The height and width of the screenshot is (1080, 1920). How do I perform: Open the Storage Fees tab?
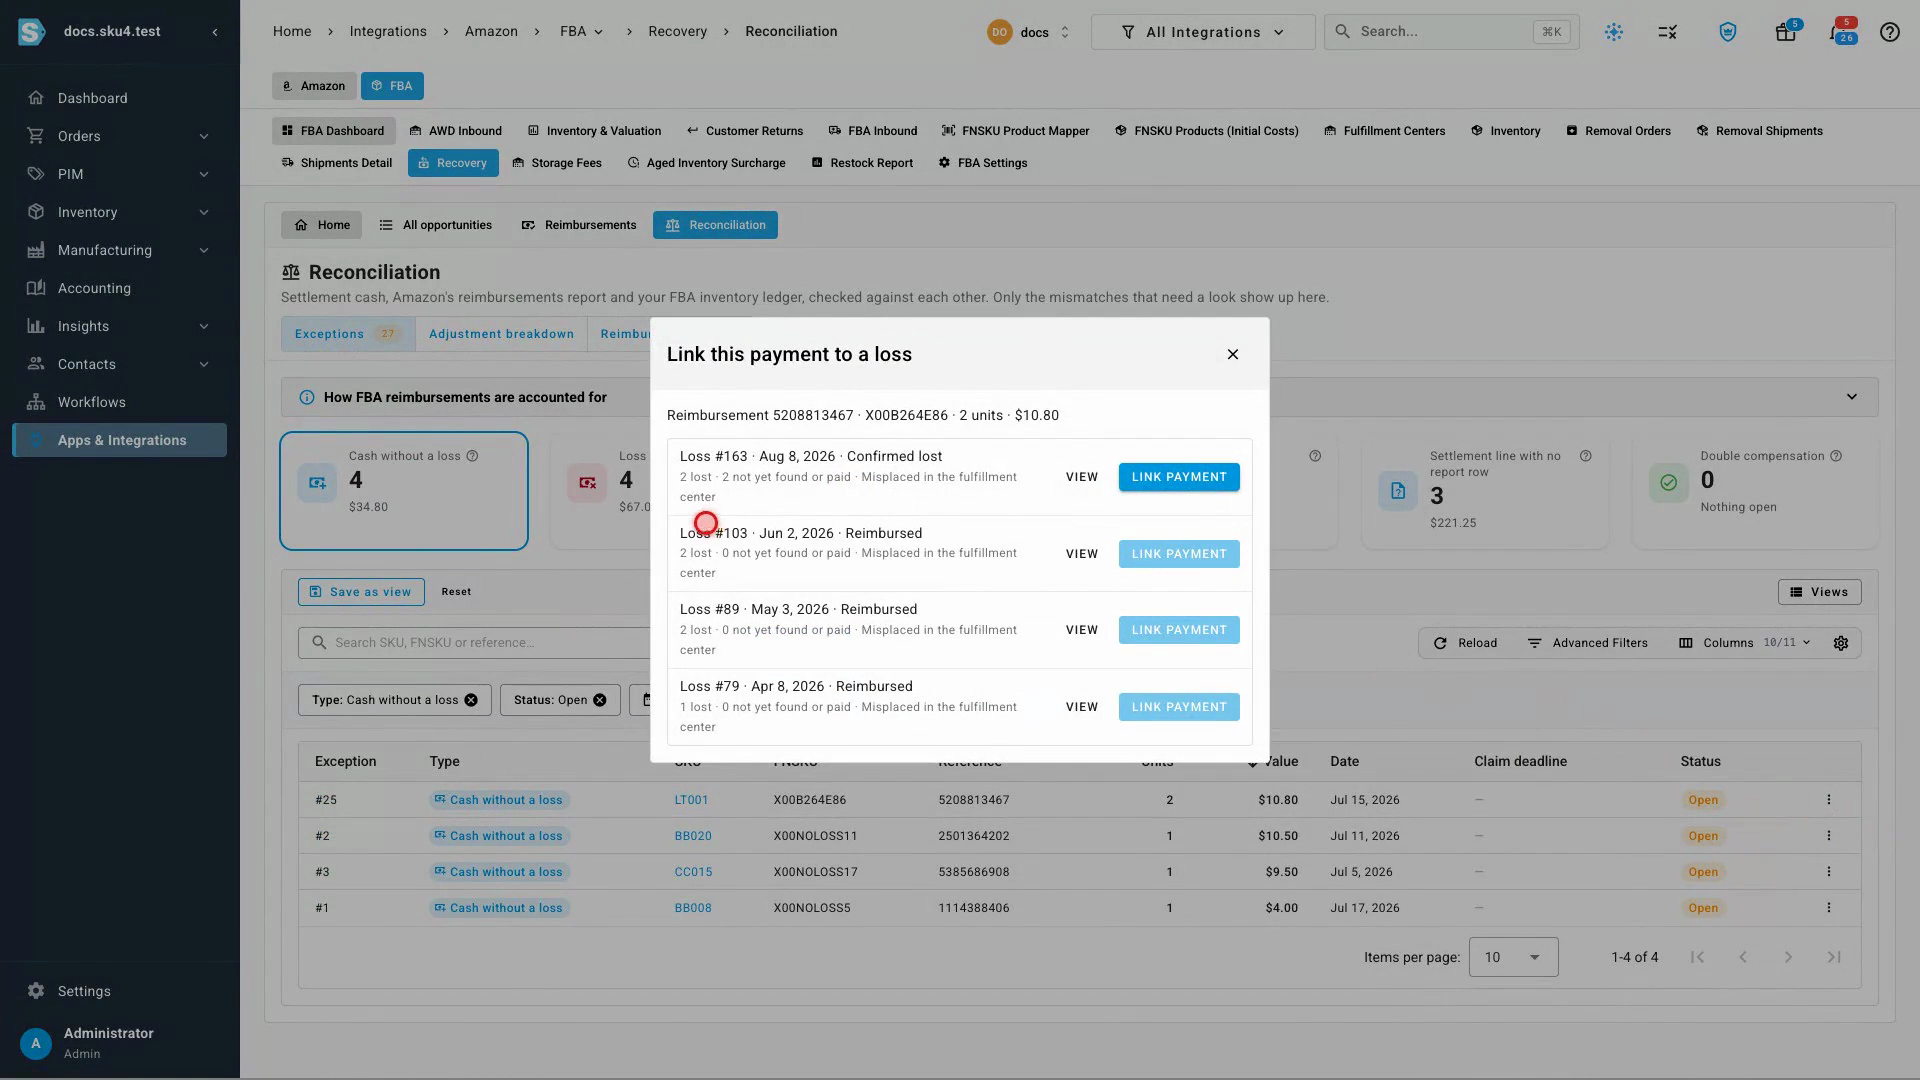tap(557, 163)
